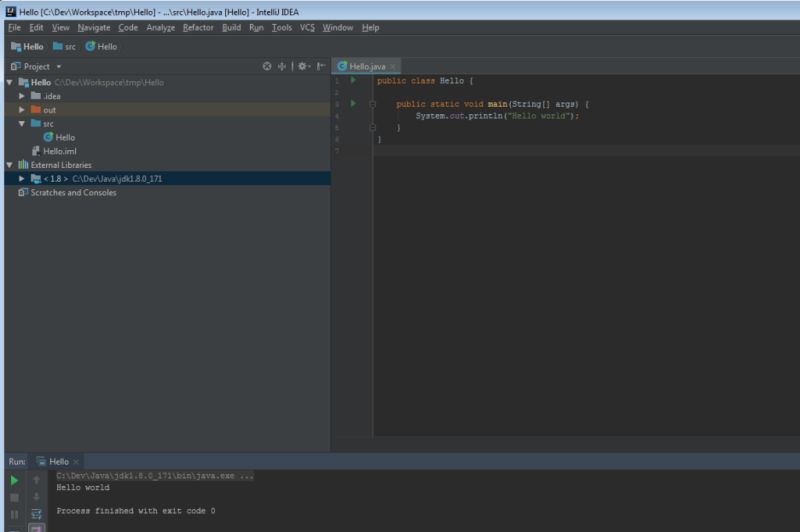Open the Help menu

(370, 28)
